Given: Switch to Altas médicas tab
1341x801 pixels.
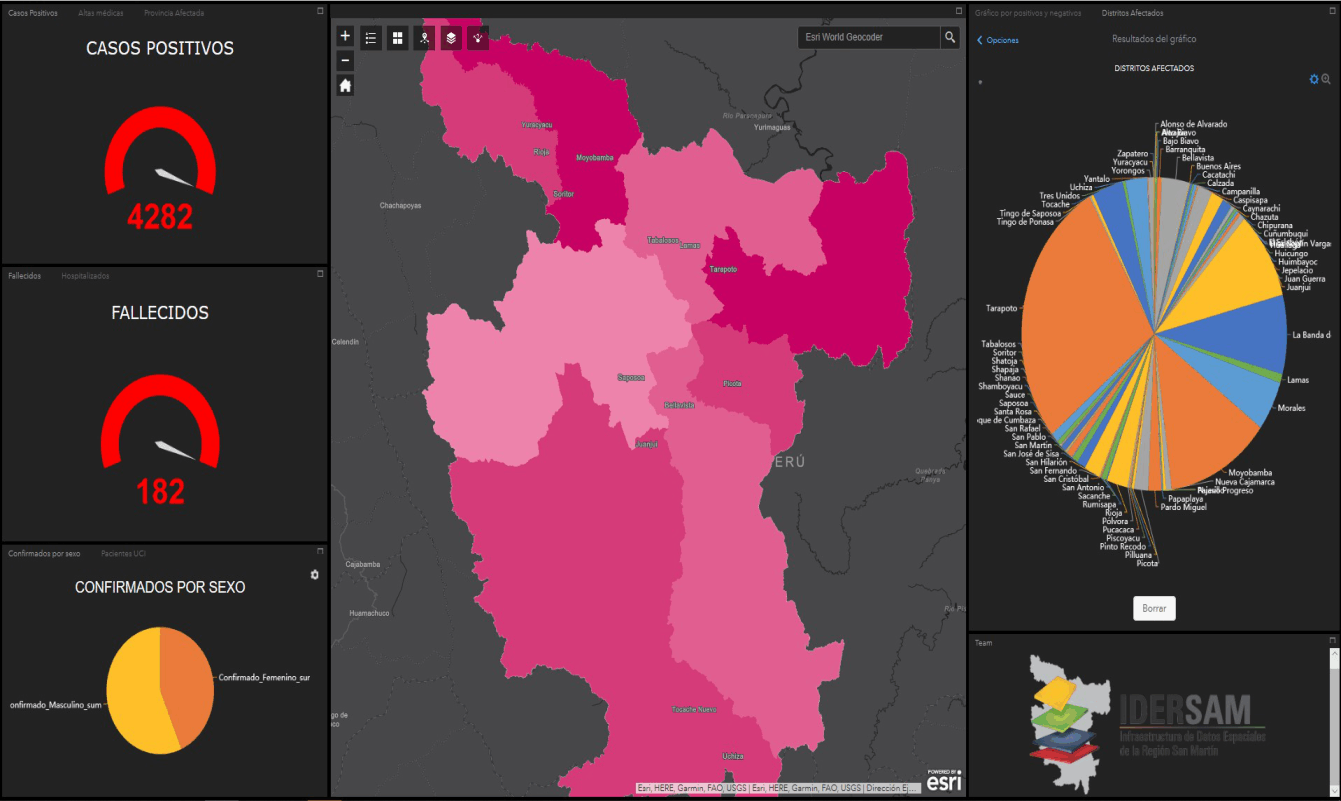Looking at the screenshot, I should pyautogui.click(x=101, y=14).
